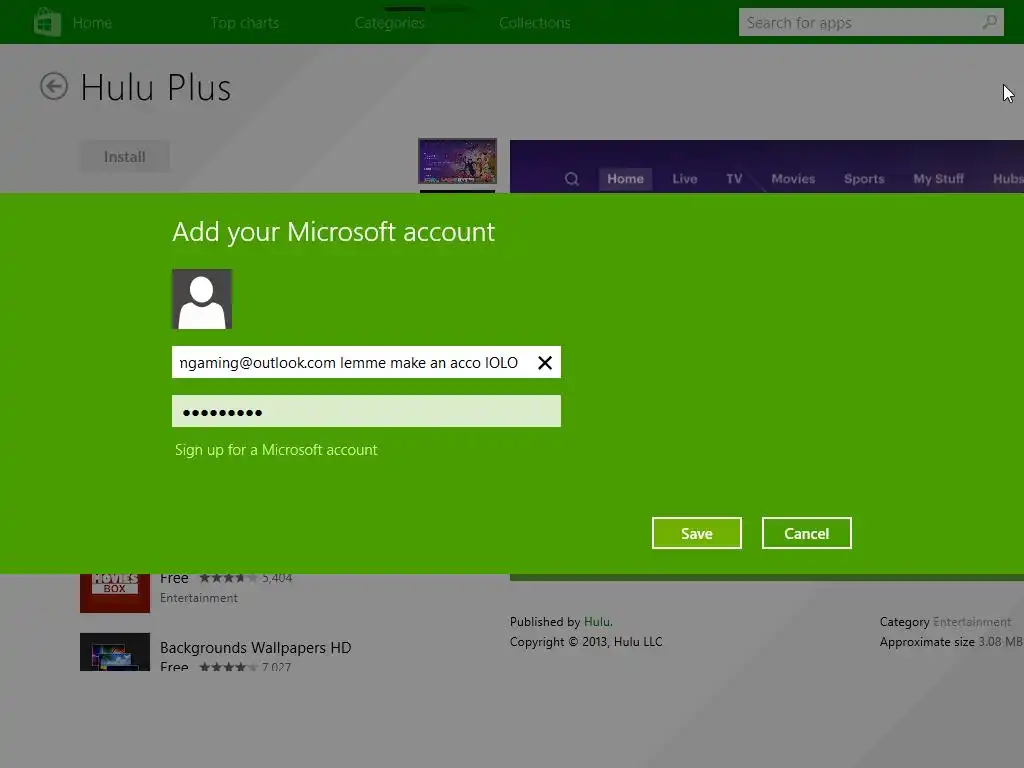The image size is (1024, 768).
Task: Click the search icon in Hulu screenshot
Action: [571, 179]
